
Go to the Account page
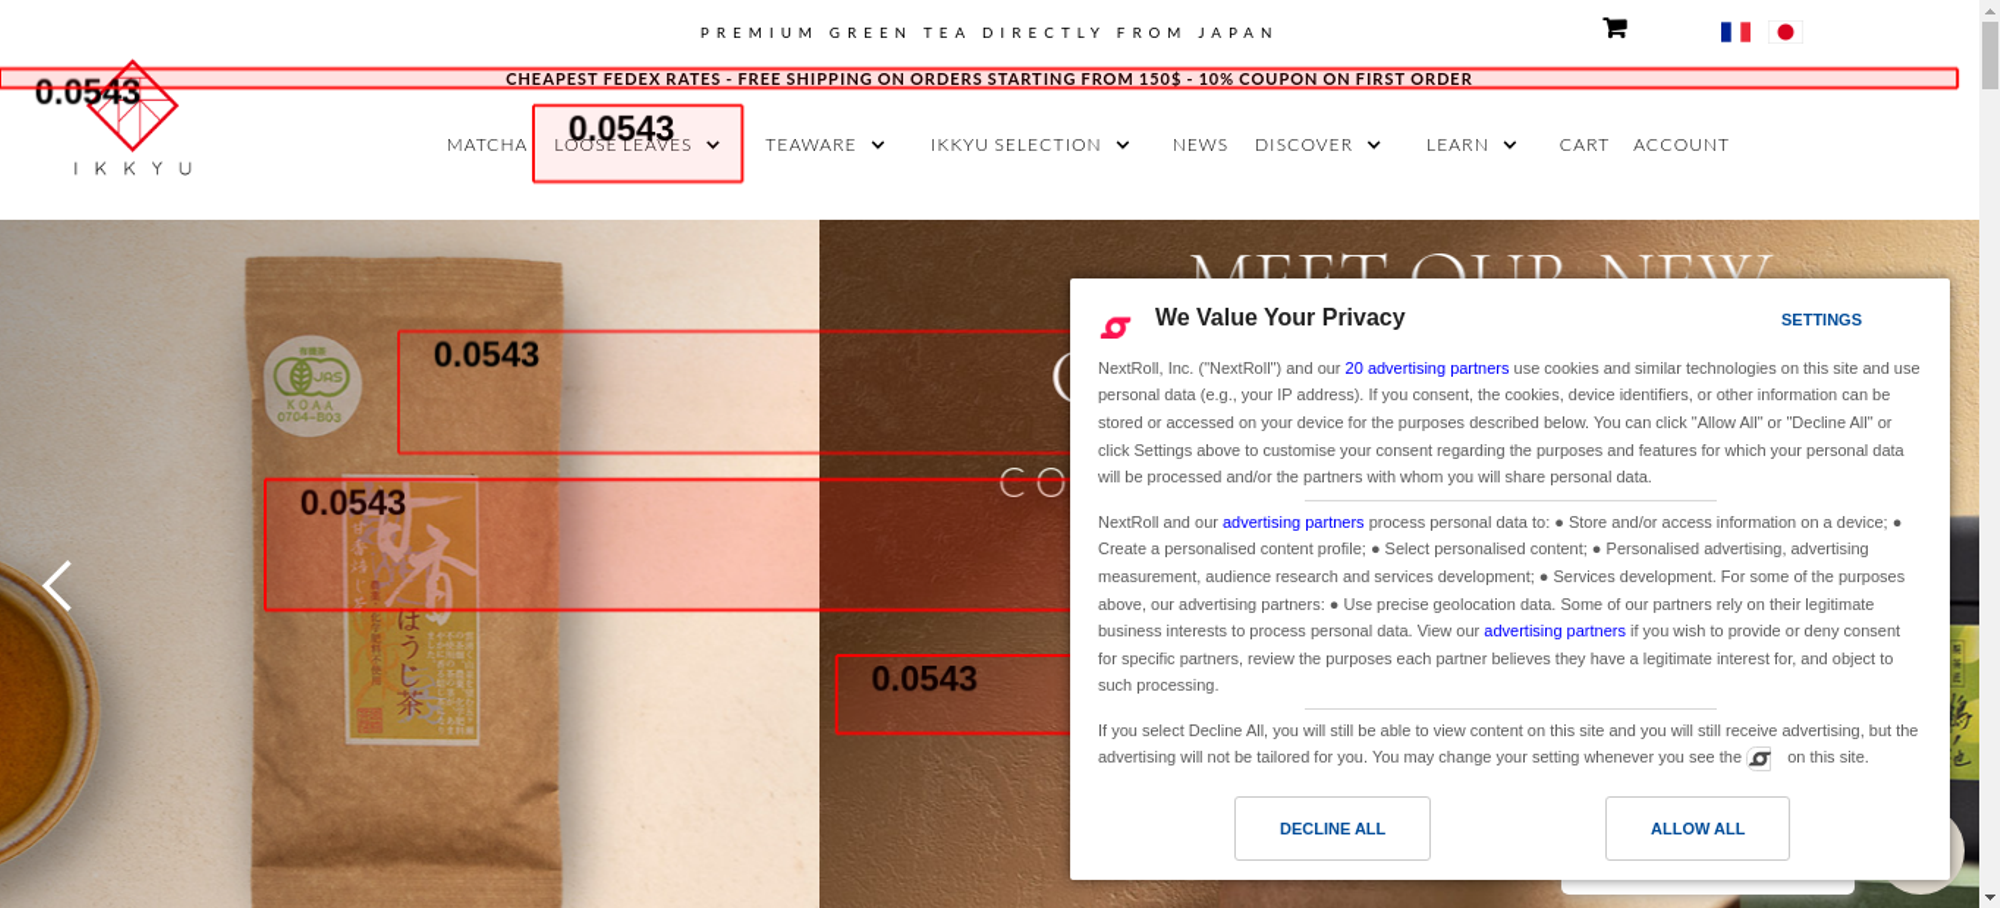[1680, 145]
